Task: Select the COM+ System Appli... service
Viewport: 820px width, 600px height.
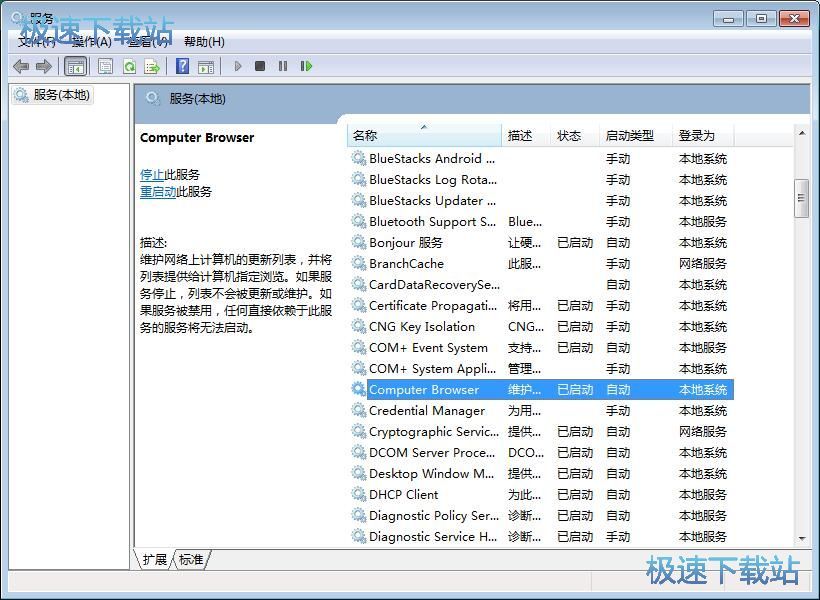Action: [432, 368]
